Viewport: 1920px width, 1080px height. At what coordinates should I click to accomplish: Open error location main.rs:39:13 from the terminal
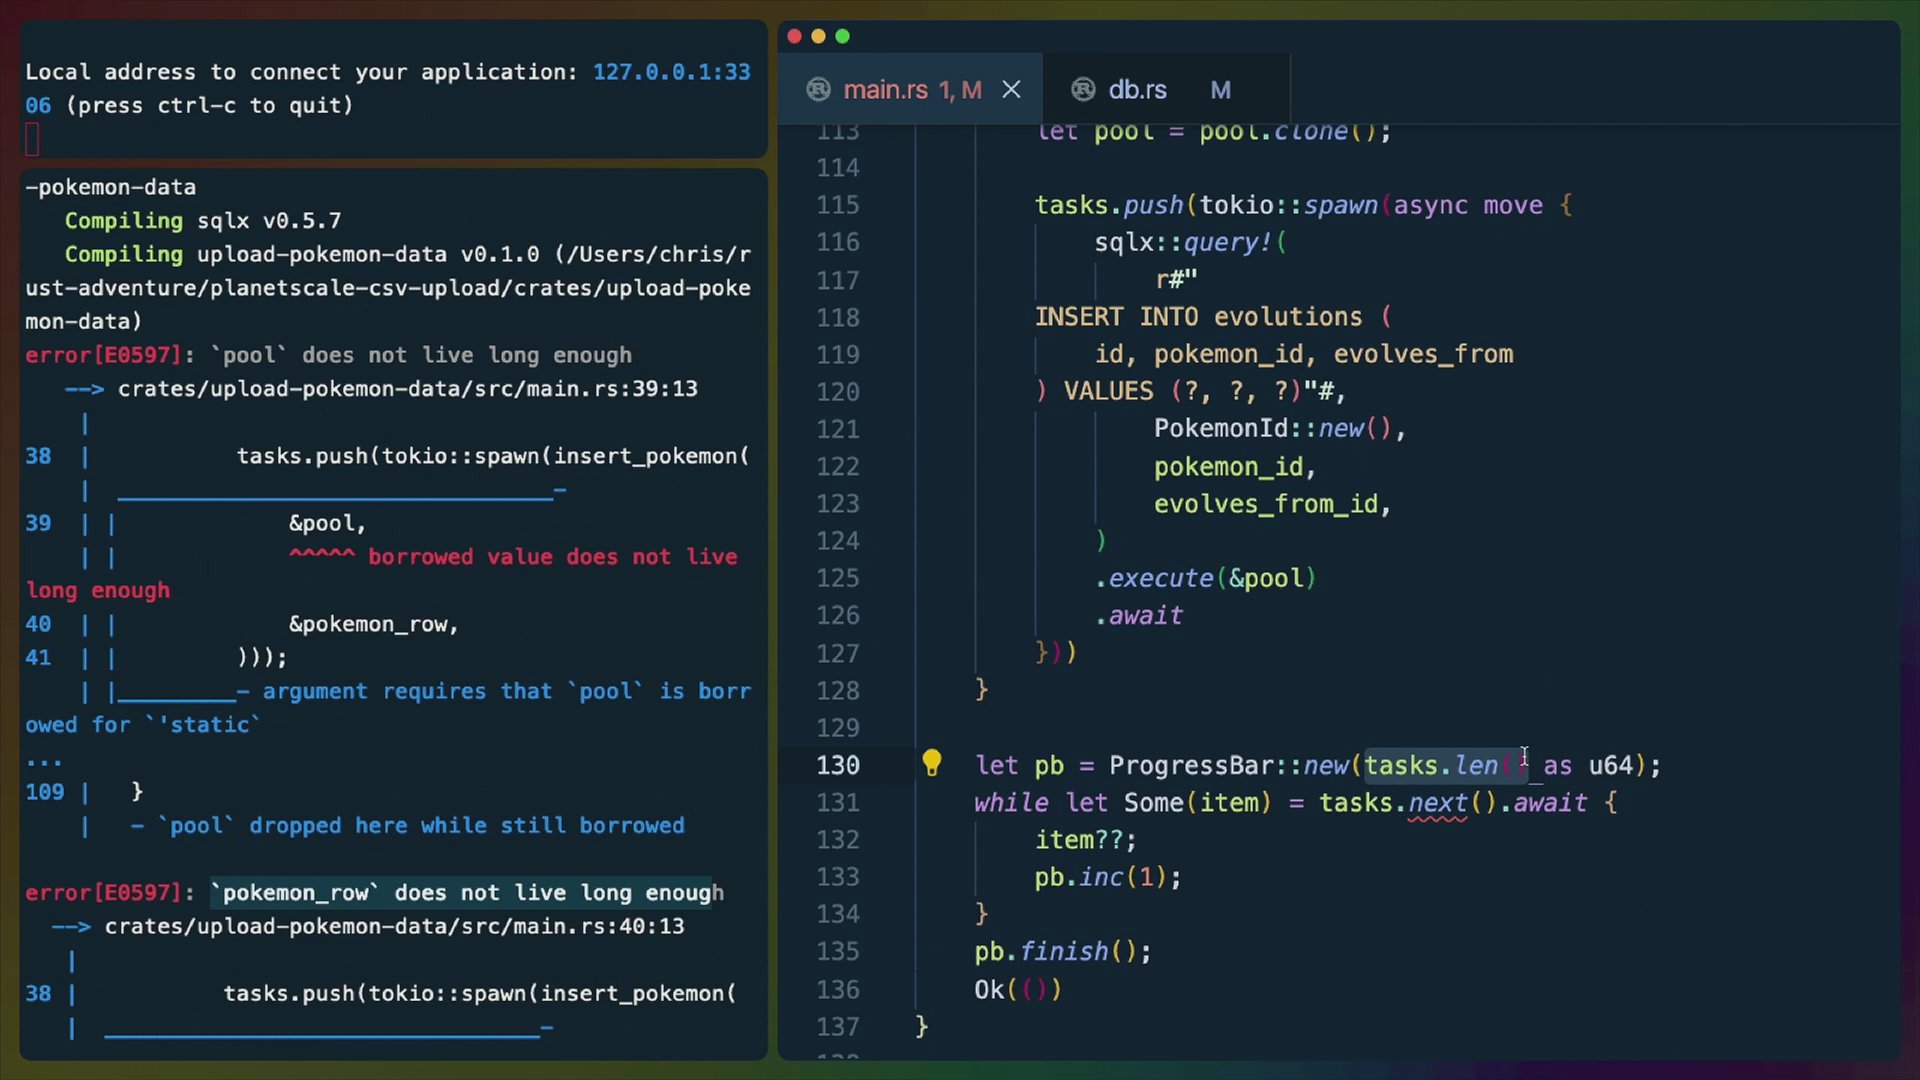(x=408, y=389)
